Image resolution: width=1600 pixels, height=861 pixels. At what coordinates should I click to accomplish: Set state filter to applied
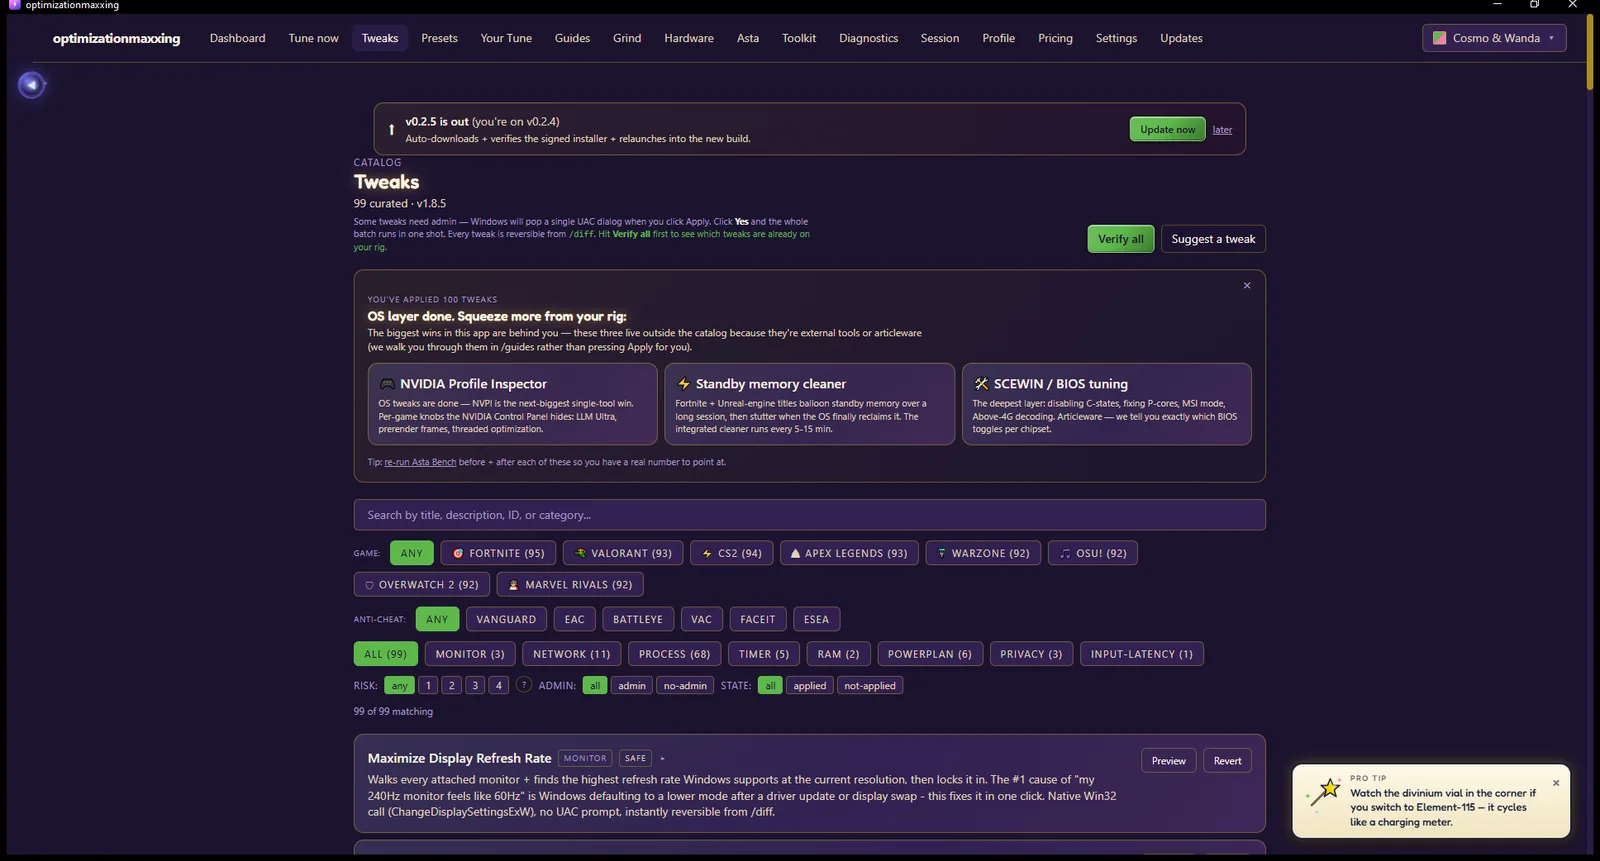coord(810,685)
